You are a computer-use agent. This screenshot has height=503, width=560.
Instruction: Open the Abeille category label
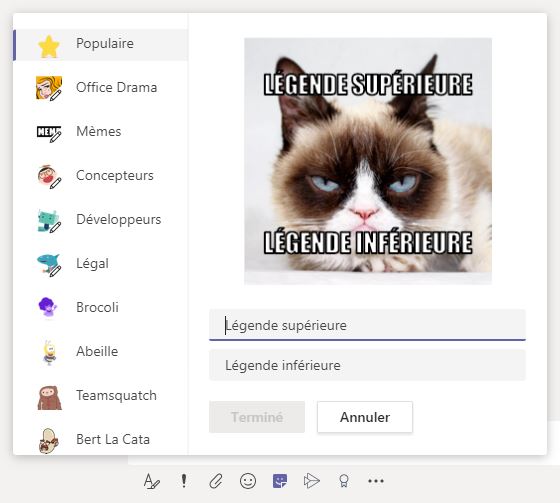coord(97,352)
